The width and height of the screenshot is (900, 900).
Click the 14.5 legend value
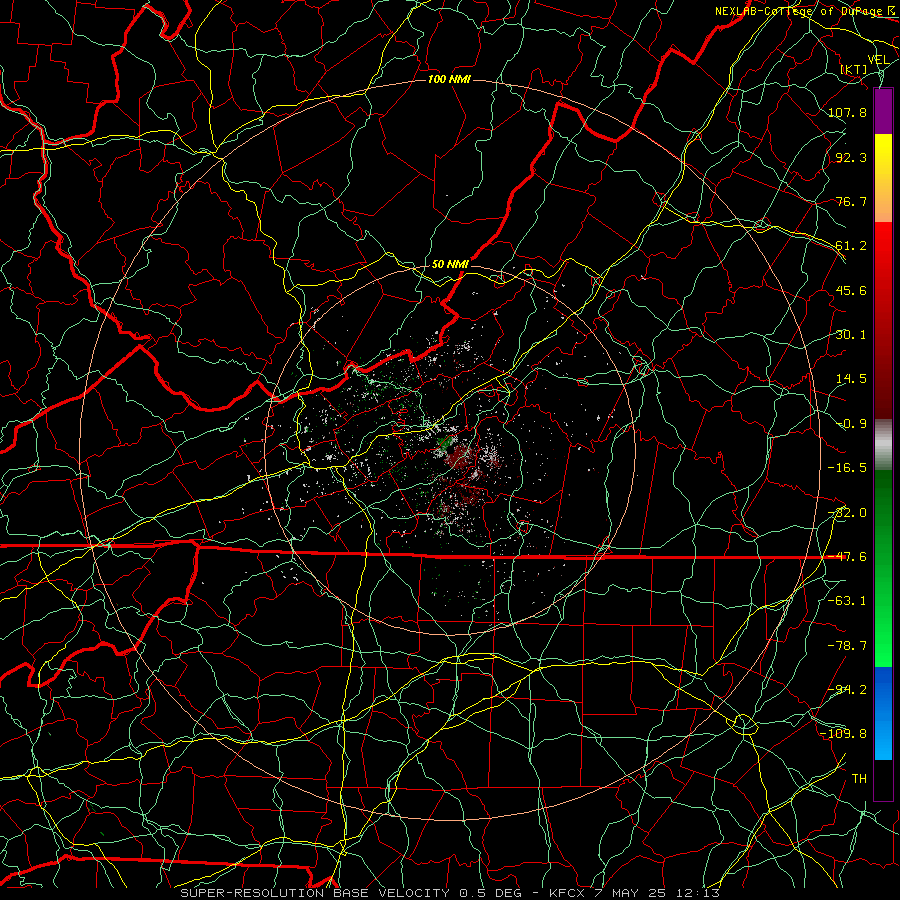851,379
